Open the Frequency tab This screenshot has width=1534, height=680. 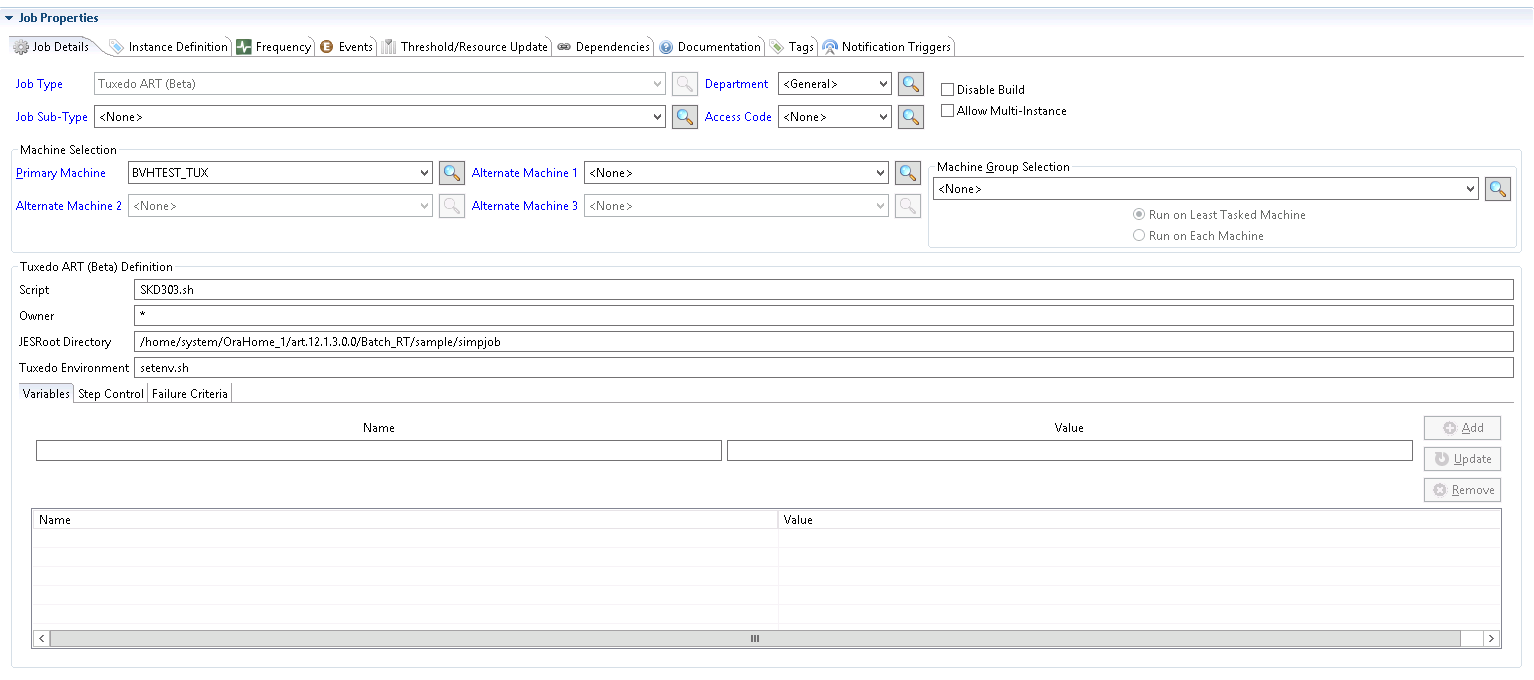[x=274, y=47]
